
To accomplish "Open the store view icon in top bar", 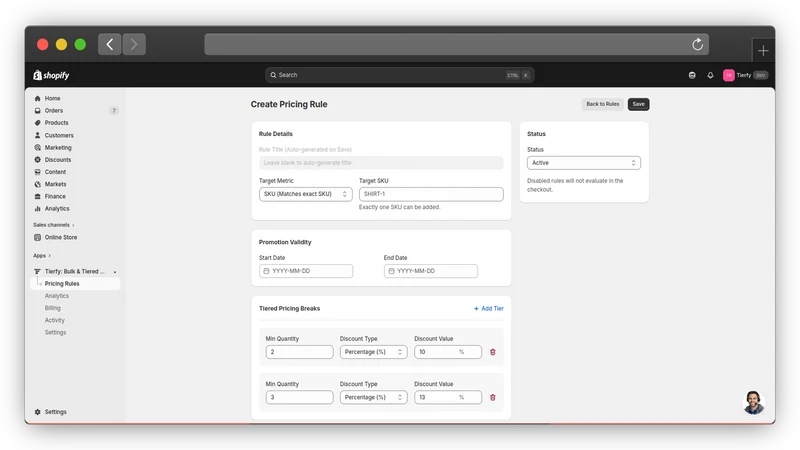I will [692, 75].
